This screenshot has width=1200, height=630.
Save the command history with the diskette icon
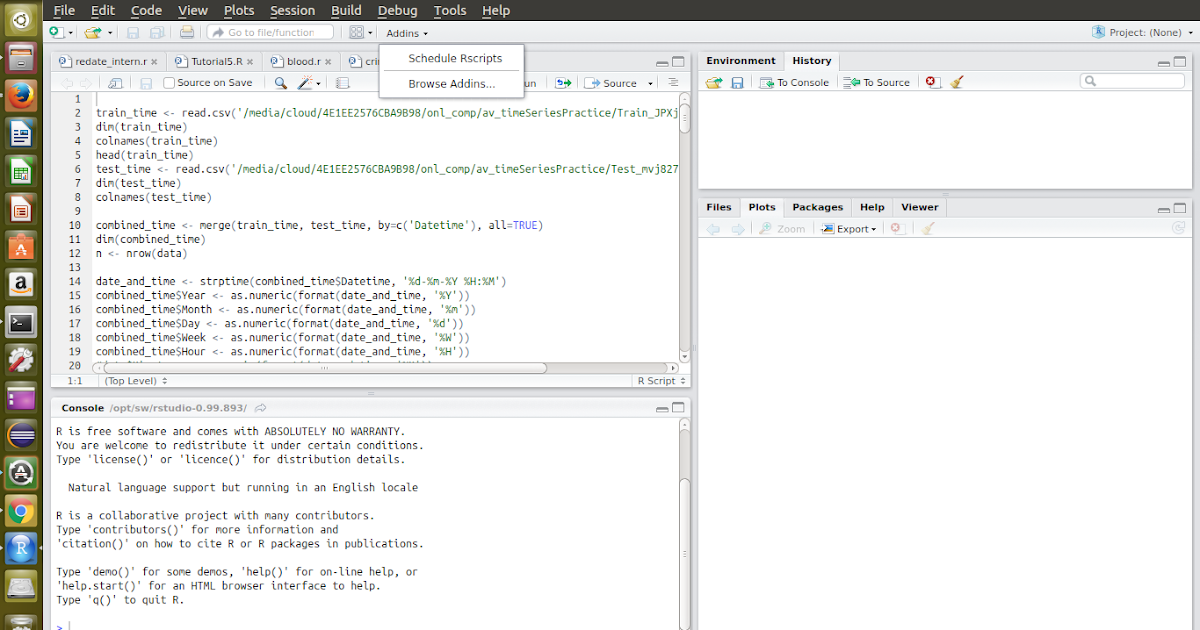pos(737,81)
